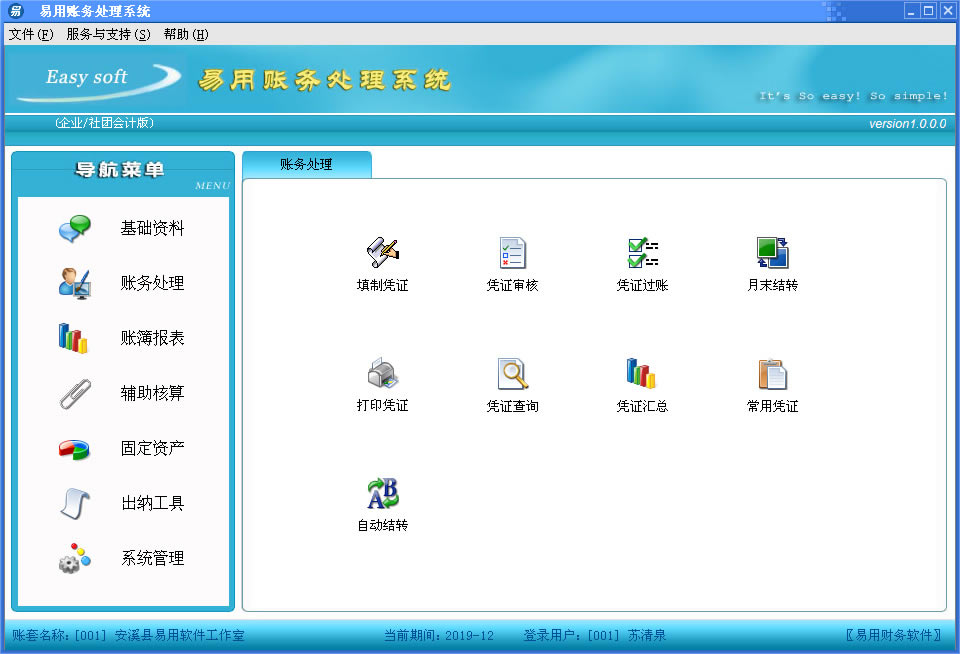Image resolution: width=960 pixels, height=654 pixels.
Task: Click the 凭证审核 text label
Action: coord(512,285)
